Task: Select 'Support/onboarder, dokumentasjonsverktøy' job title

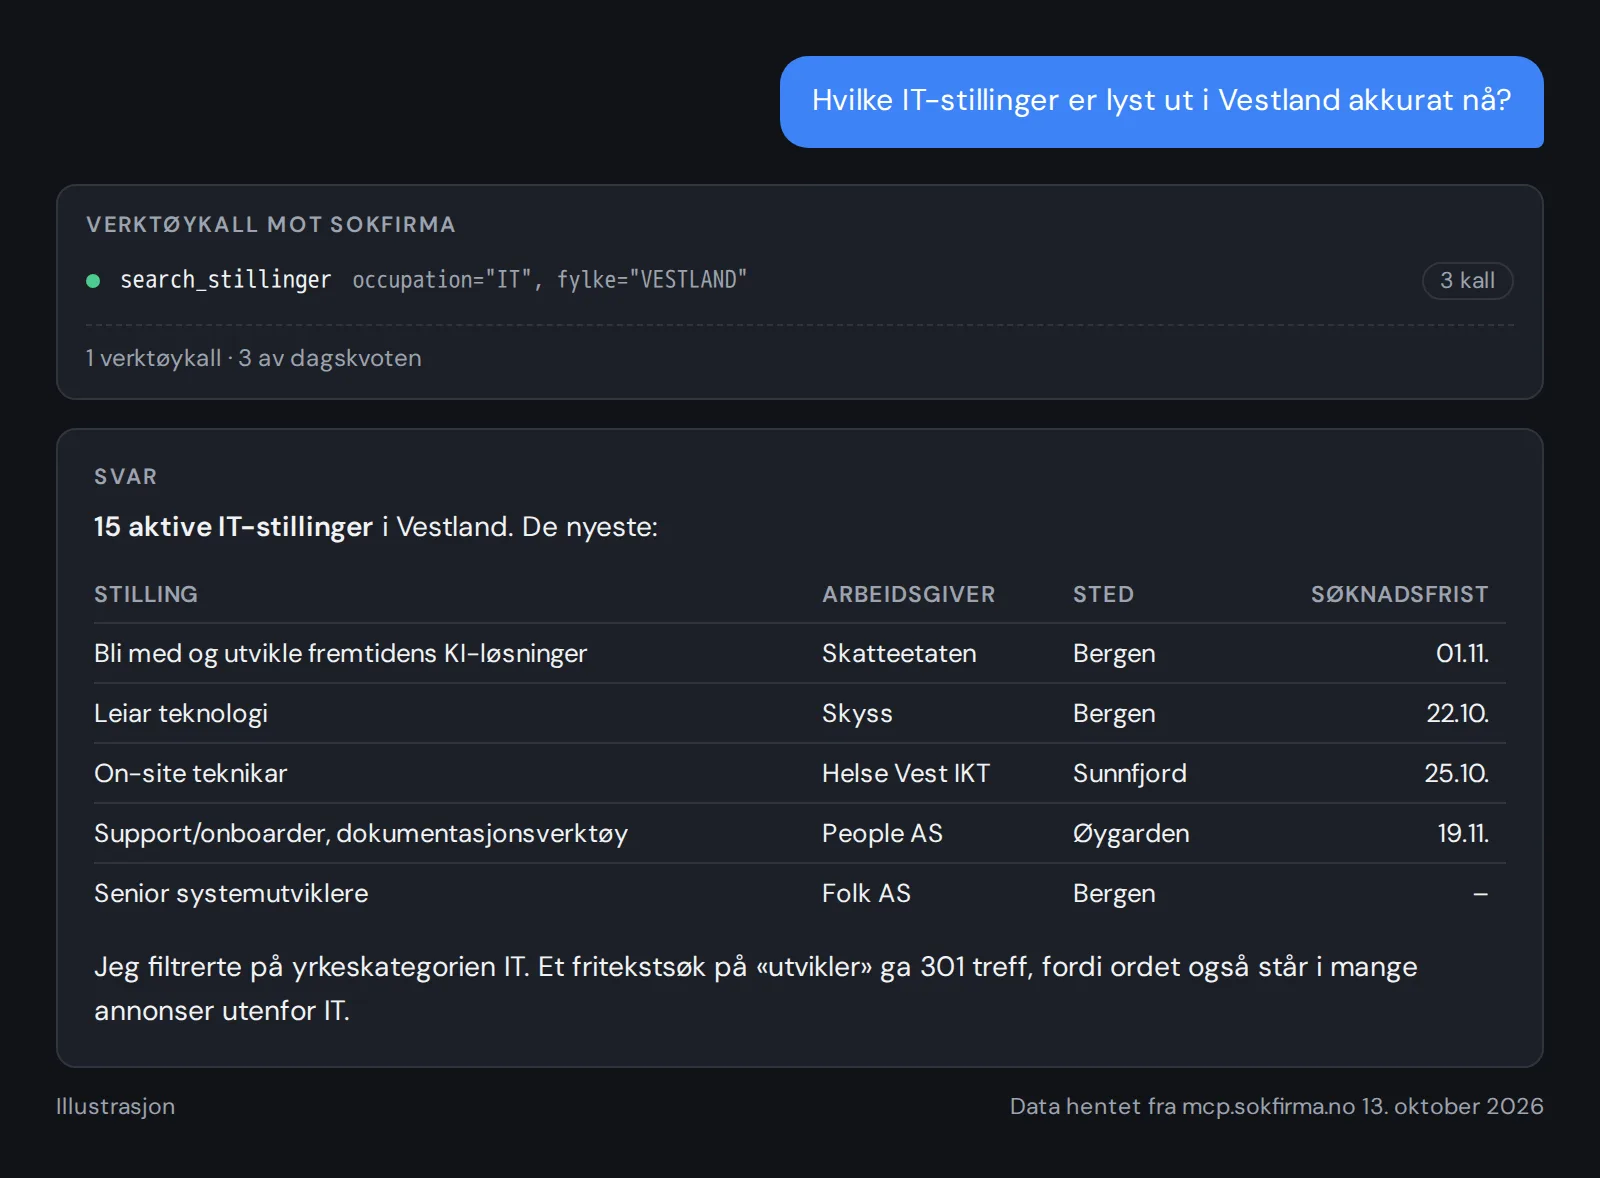Action: click(361, 834)
